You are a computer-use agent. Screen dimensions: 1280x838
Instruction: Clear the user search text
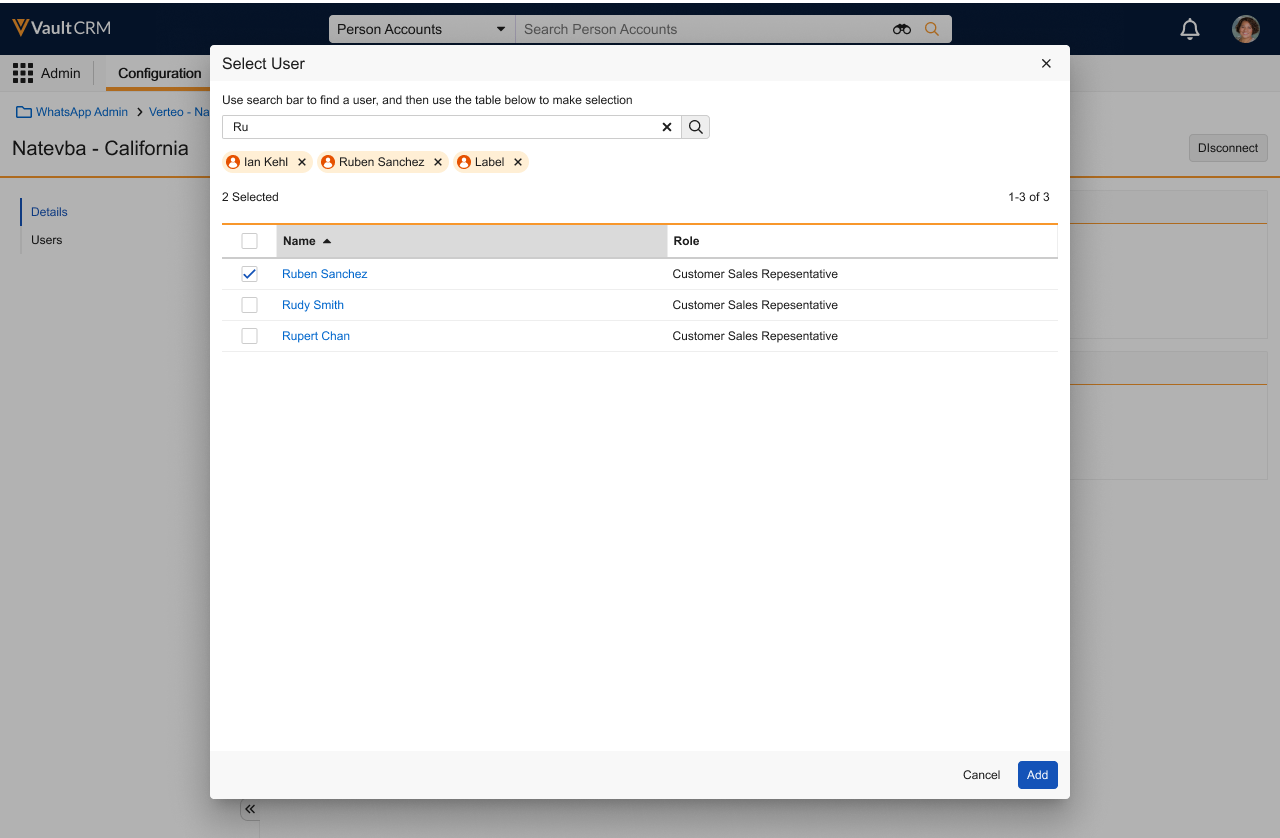pyautogui.click(x=667, y=127)
